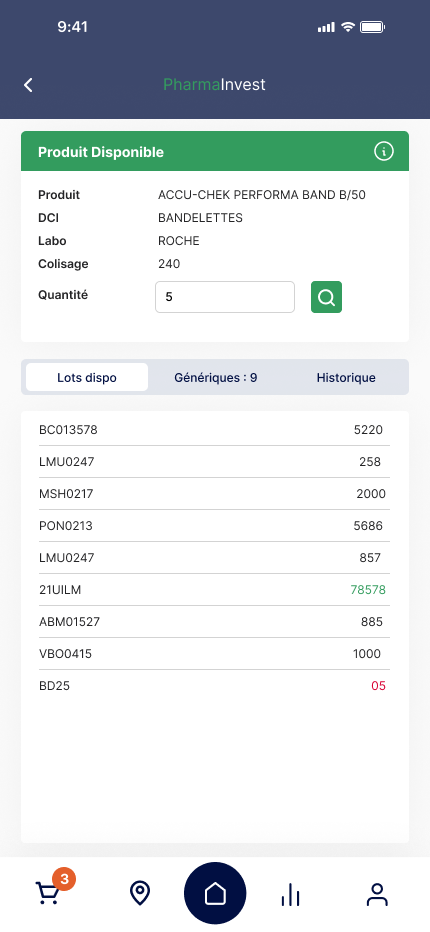The height and width of the screenshot is (932, 430).
Task: Select the Lots dispo tab
Action: point(87,377)
